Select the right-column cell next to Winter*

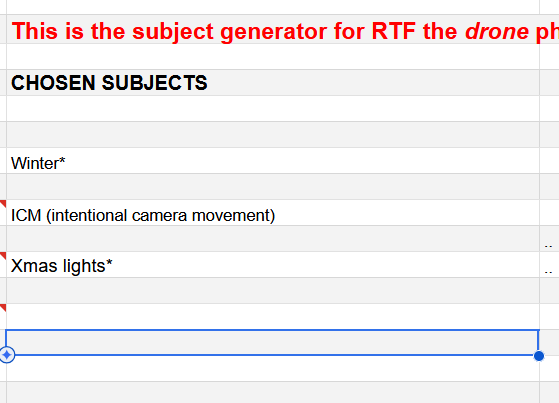point(549,161)
